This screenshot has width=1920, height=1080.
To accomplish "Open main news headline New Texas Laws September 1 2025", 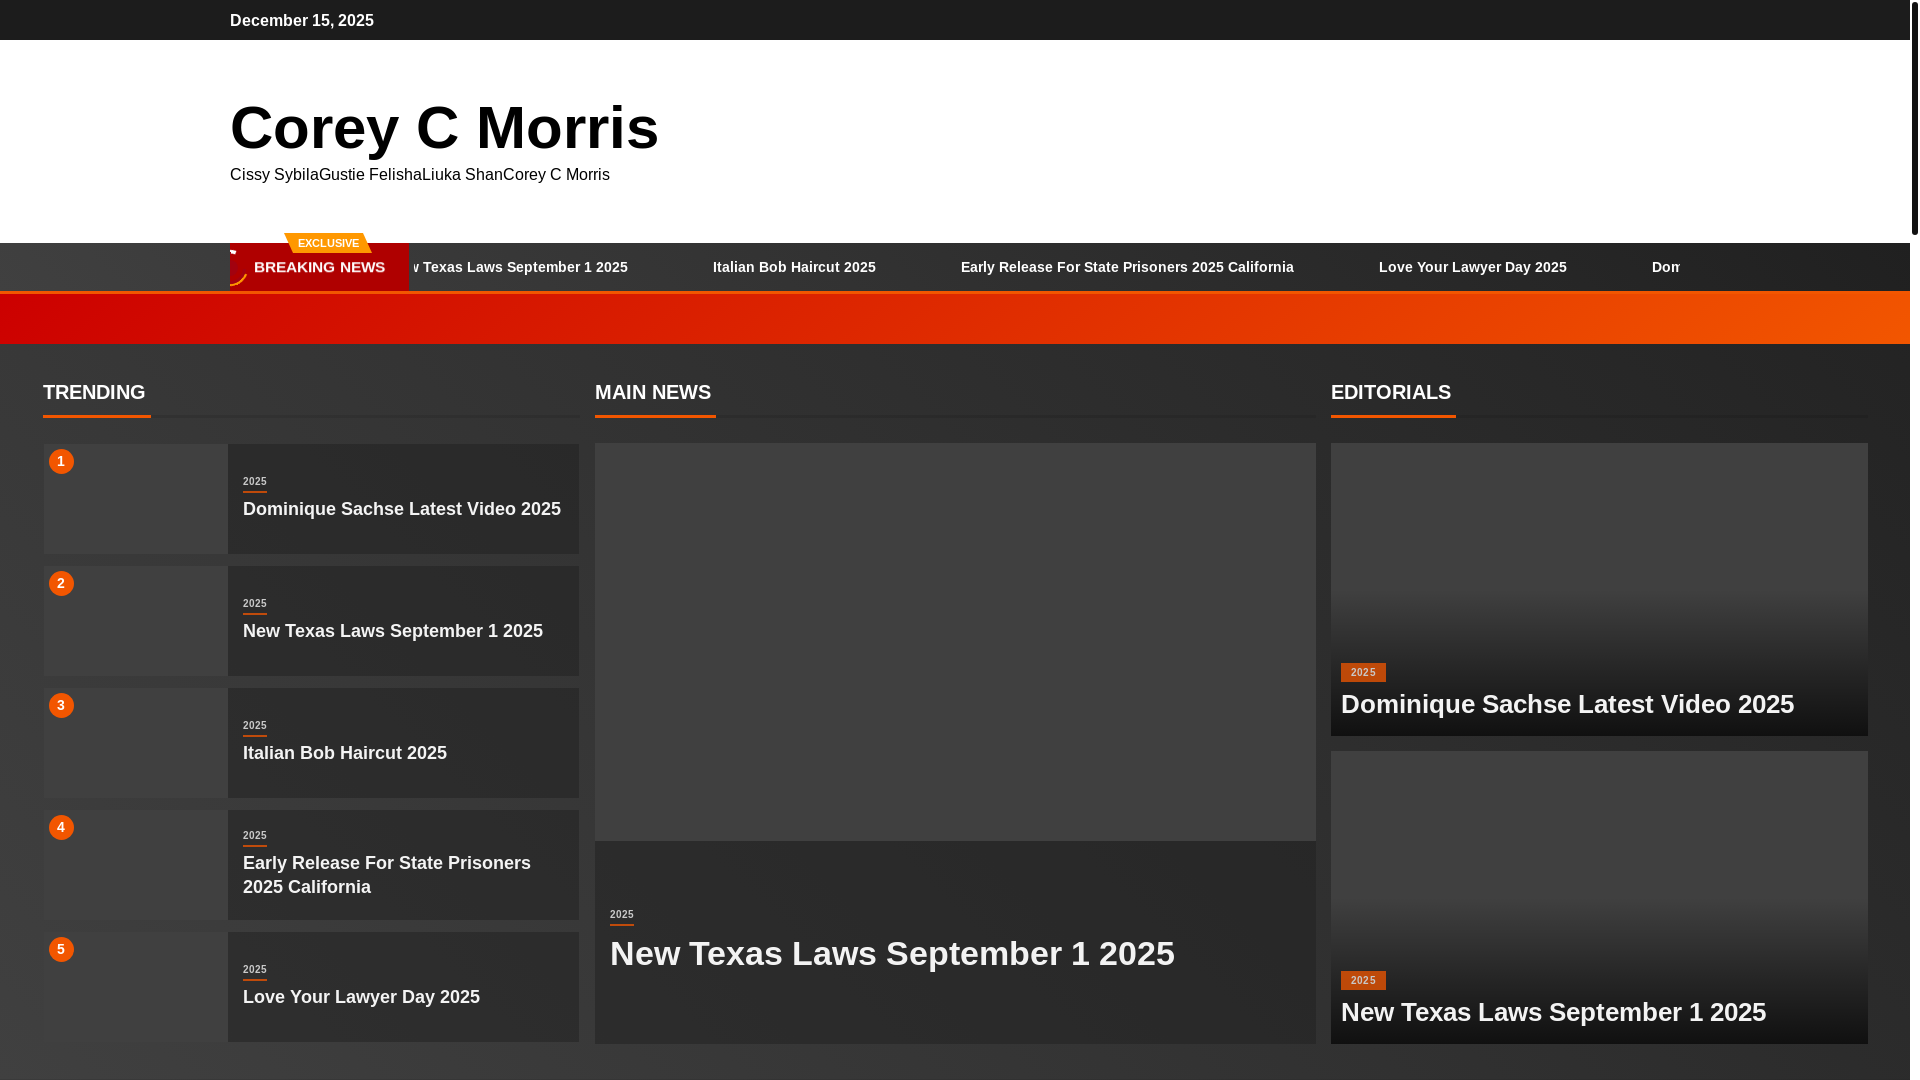I will [x=892, y=953].
